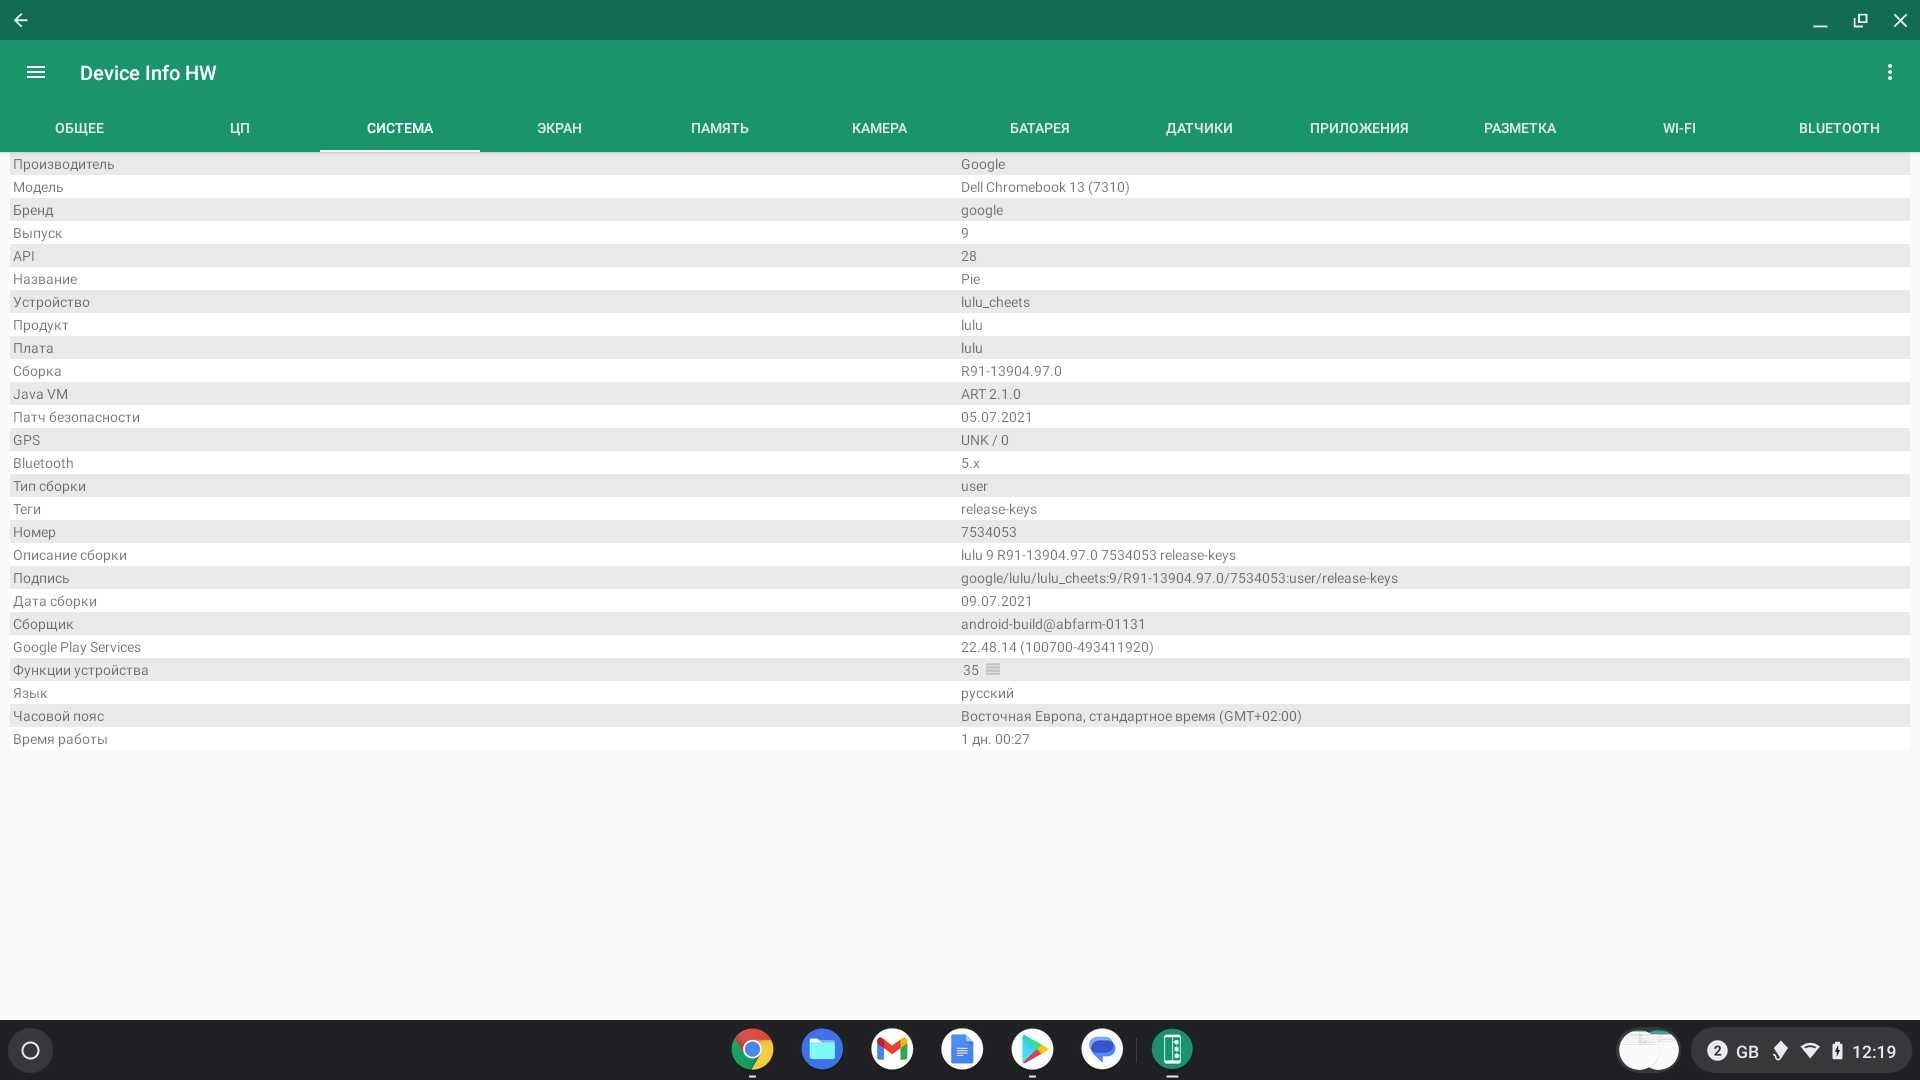
Task: Click the build date 09.07.2021
Action: coord(996,601)
